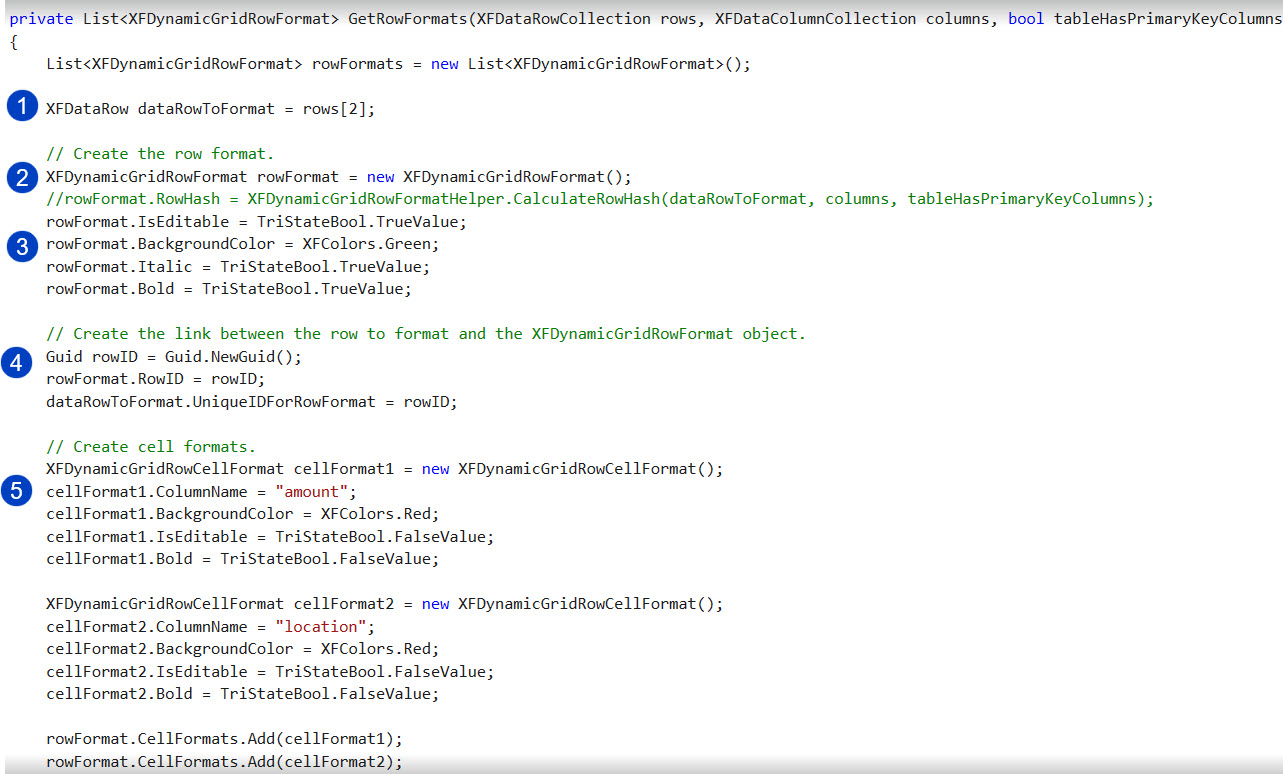Click the "Create cell formats" comment
This screenshot has height=774, width=1283.
pos(151,447)
